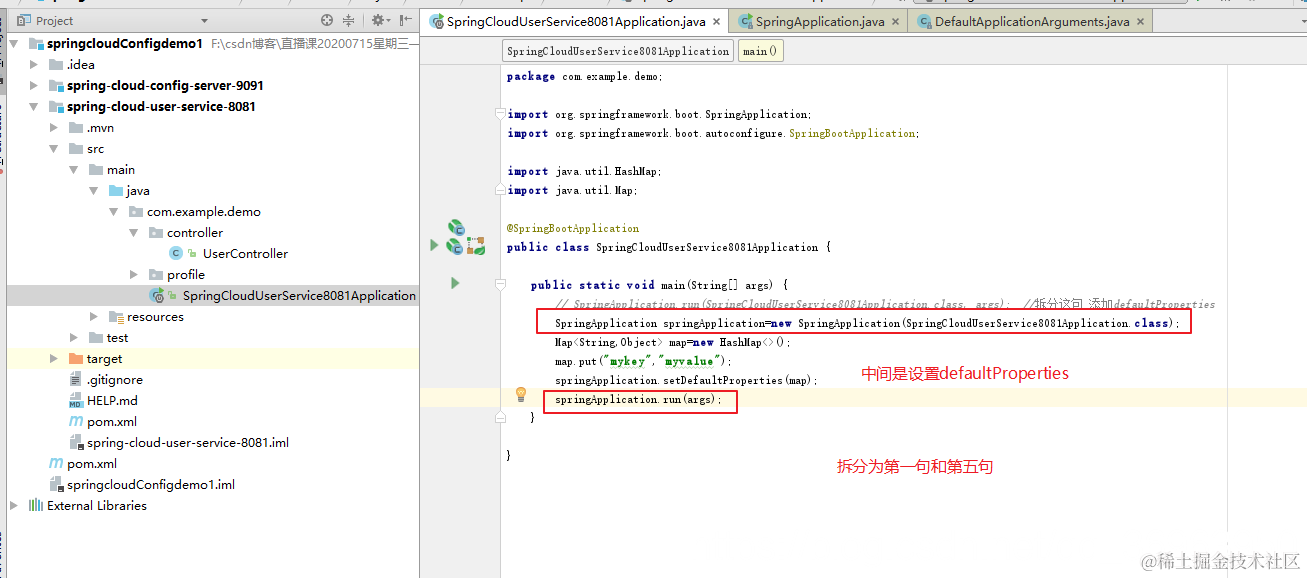The image size is (1307, 578).
Task: Switch to the DefaultApplicationArguments.java tab
Action: [1032, 21]
